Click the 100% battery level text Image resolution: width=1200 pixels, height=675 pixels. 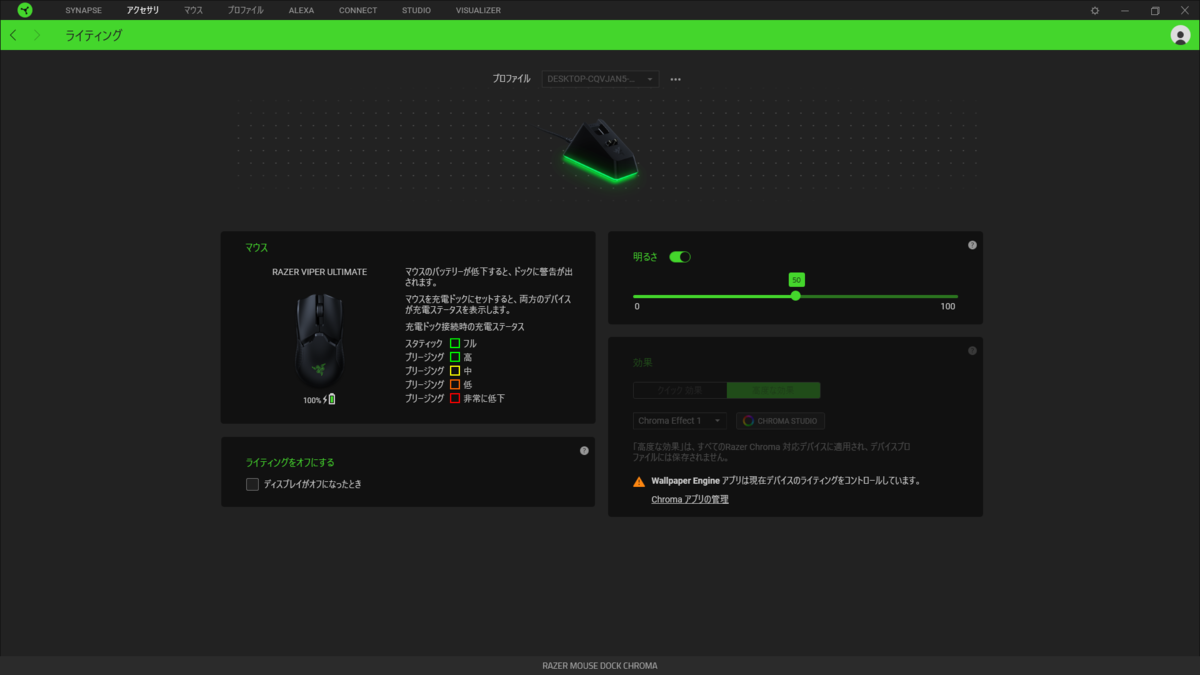(x=312, y=400)
